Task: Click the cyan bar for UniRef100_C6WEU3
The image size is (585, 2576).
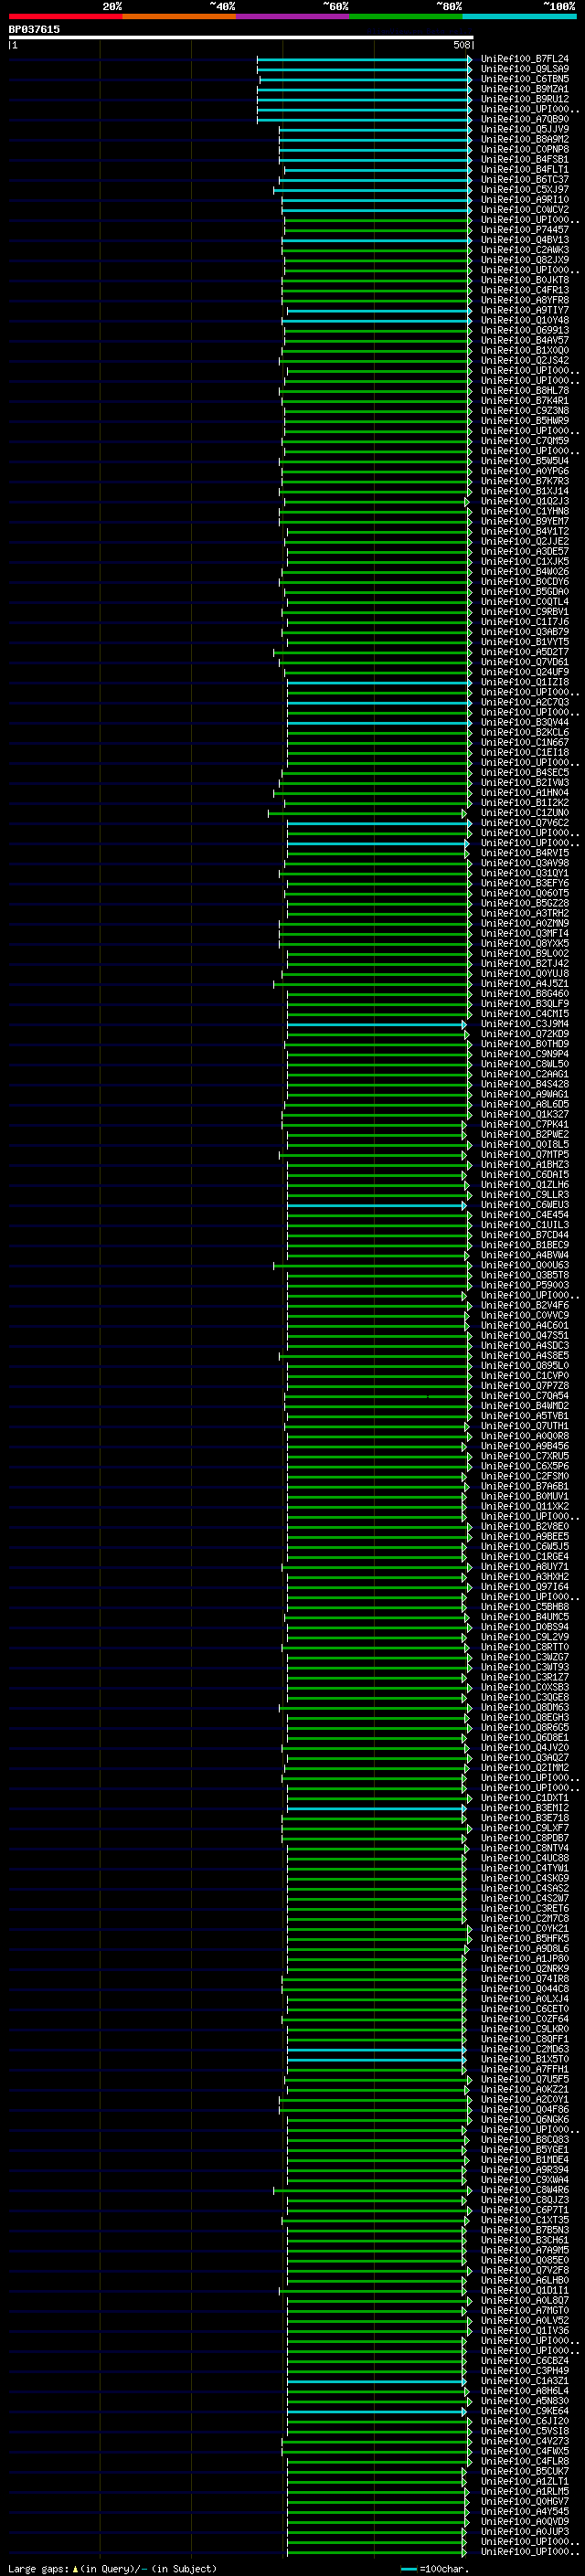Action: (x=377, y=1206)
